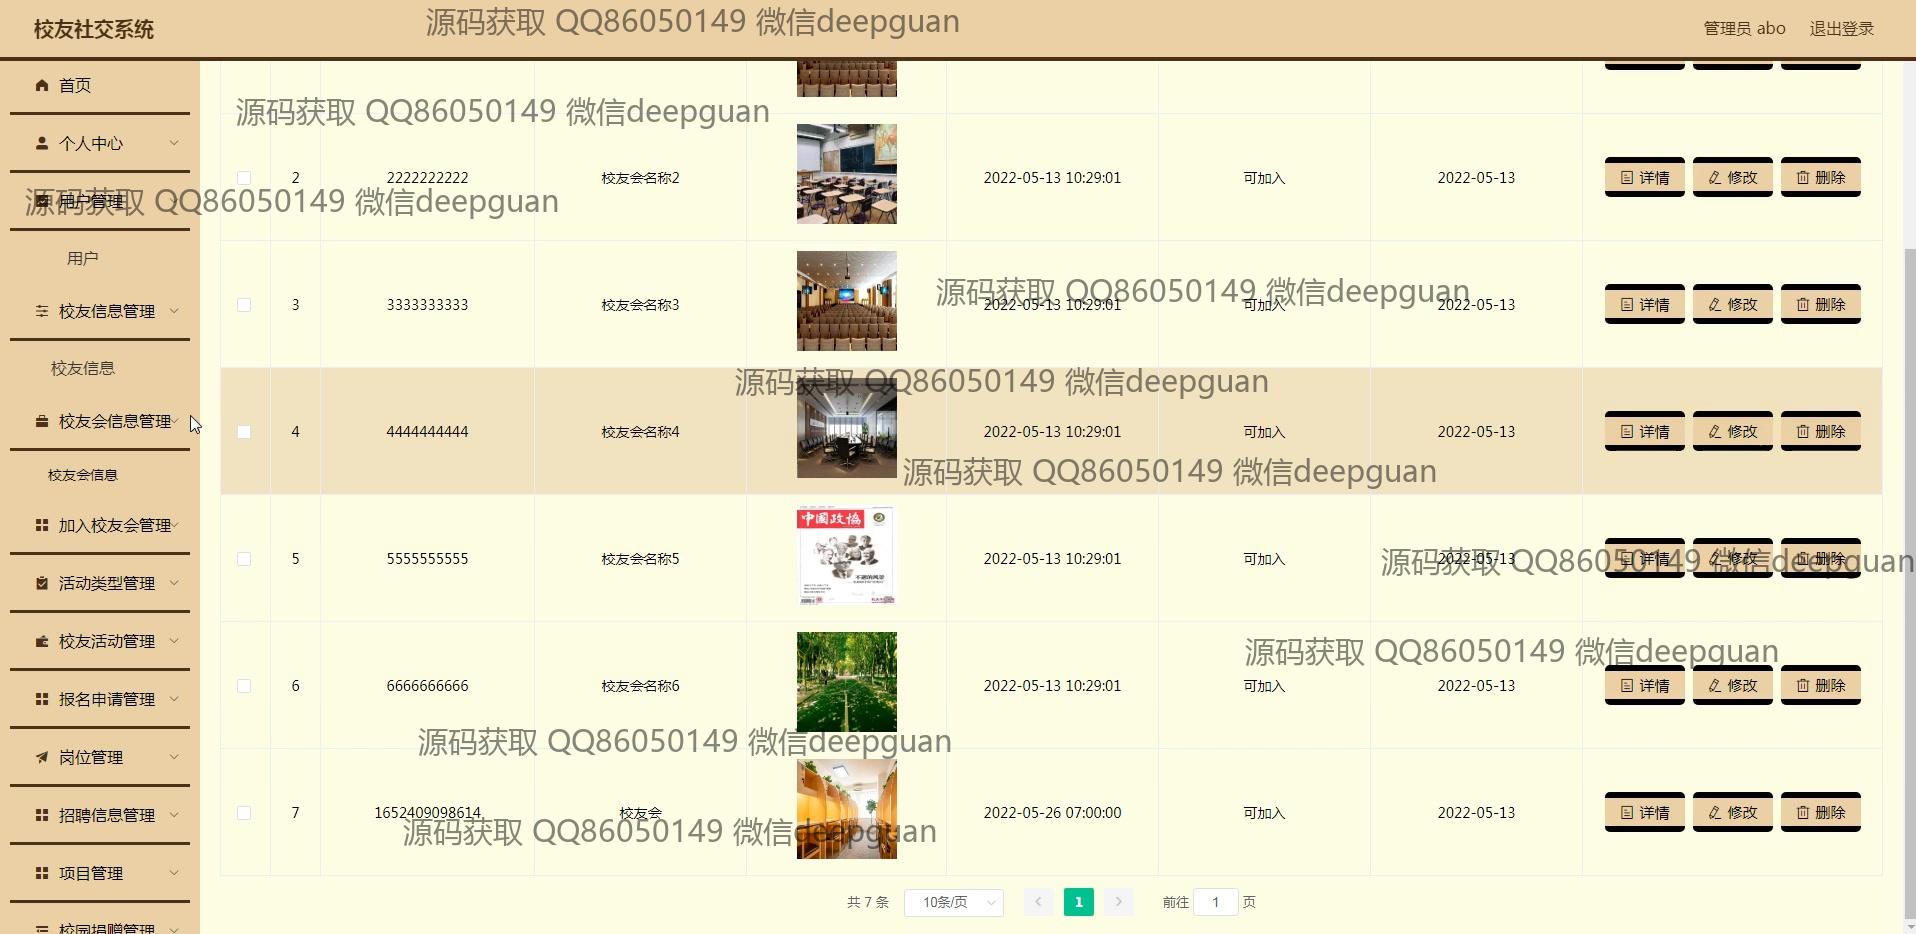Click the briefcase icon beside 校友会信息管理
Viewport: 1916px width, 934px height.
(42, 421)
